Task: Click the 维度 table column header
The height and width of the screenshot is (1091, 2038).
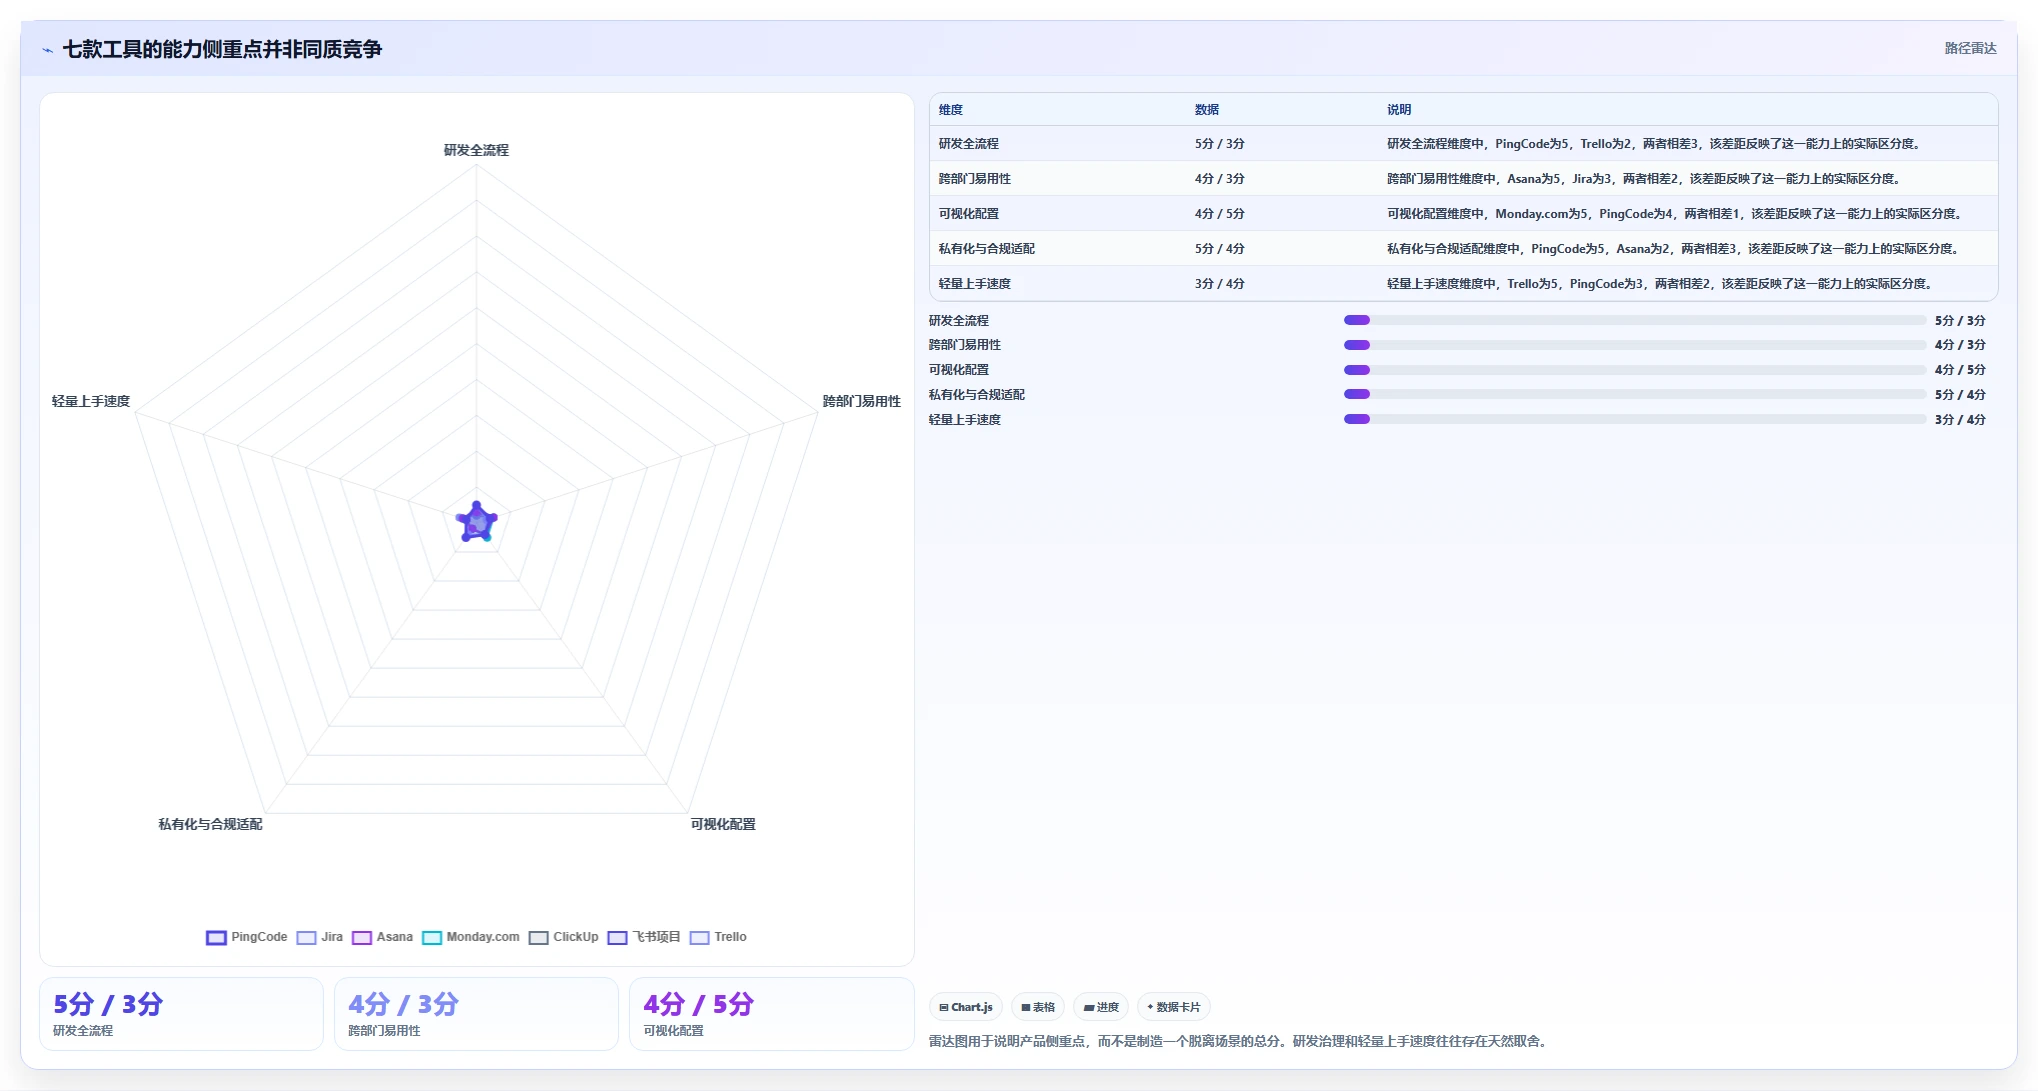Action: tap(951, 110)
